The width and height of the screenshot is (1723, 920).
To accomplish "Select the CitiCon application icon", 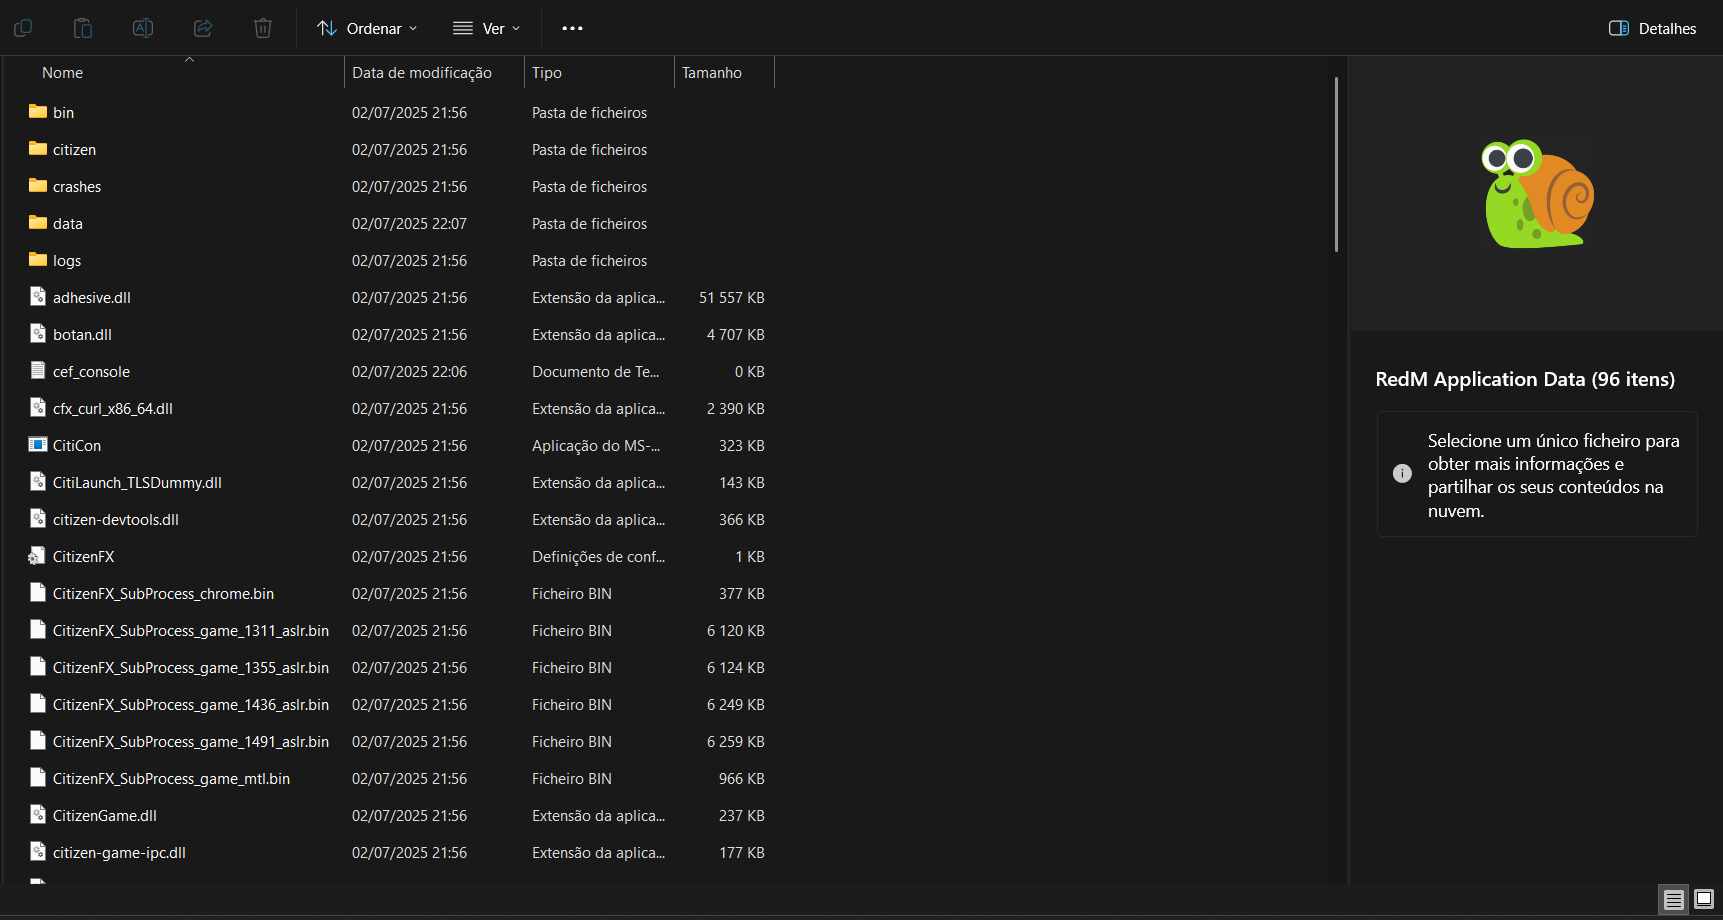I will coord(38,445).
